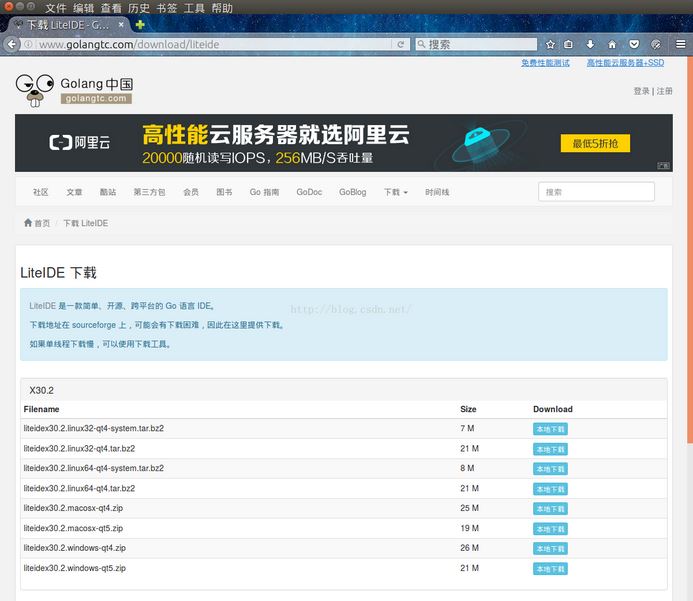Download liteidex30.2.windows-qt5.zip via 本地下载

[550, 569]
